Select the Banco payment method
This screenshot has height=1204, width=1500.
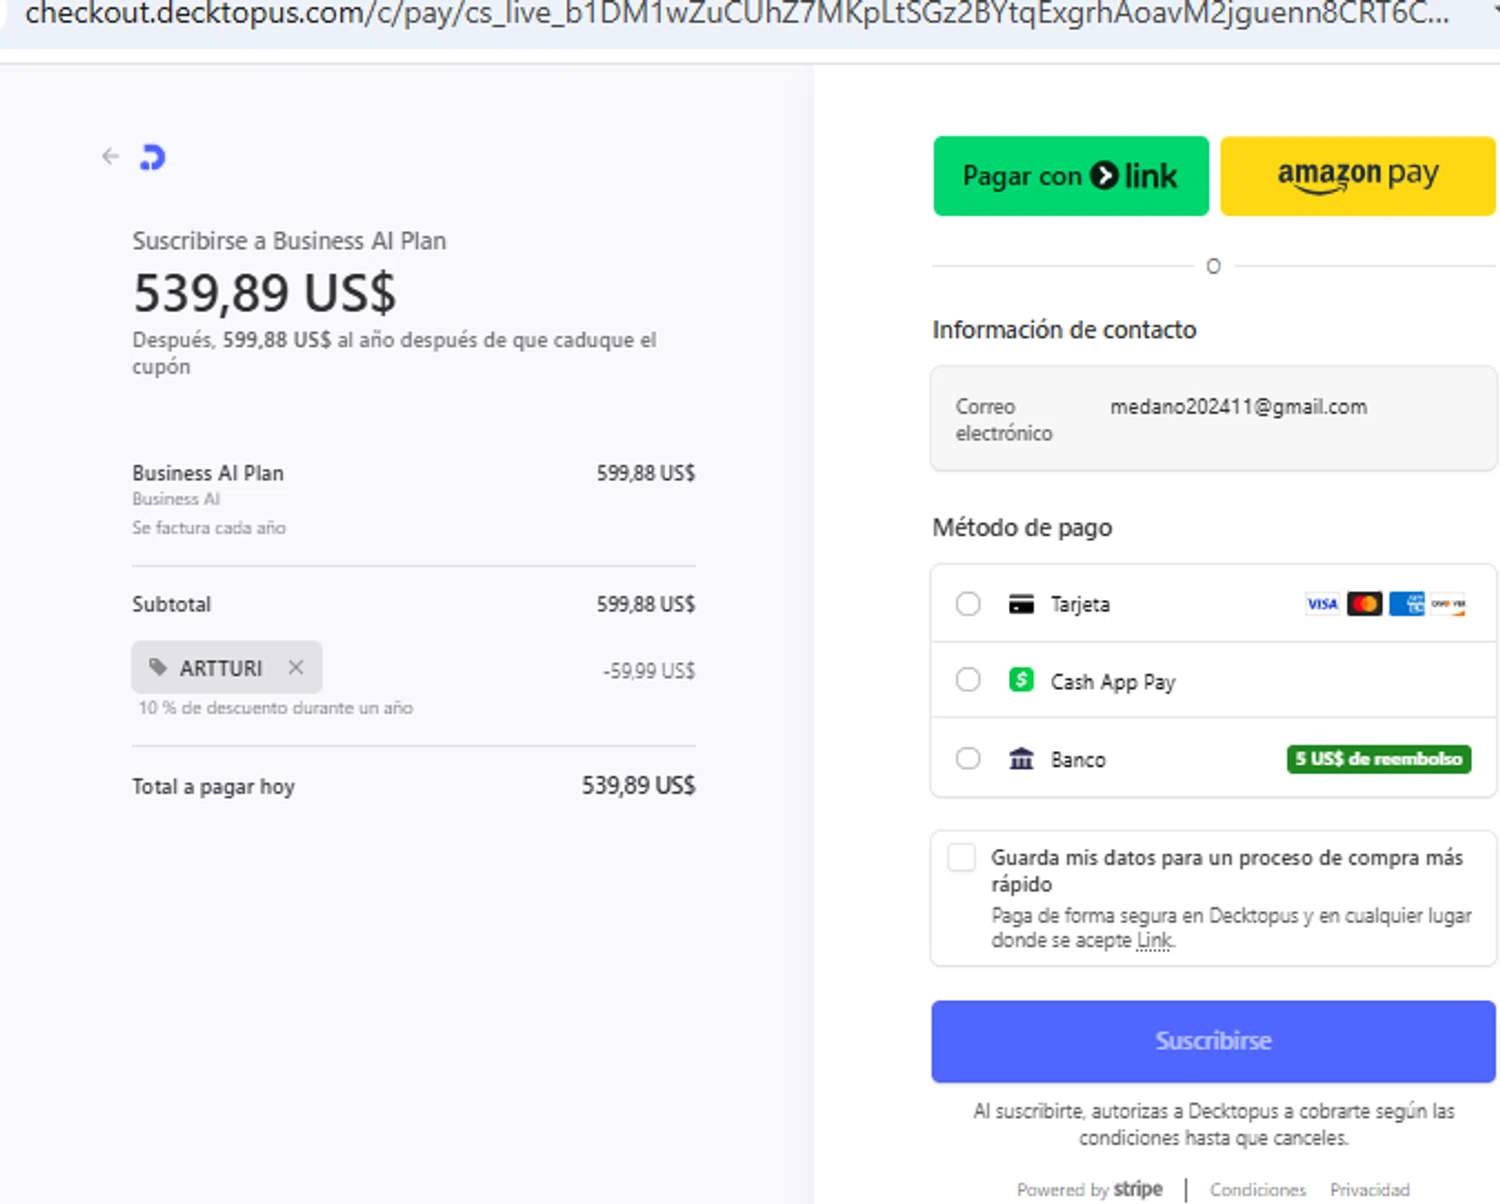click(968, 758)
